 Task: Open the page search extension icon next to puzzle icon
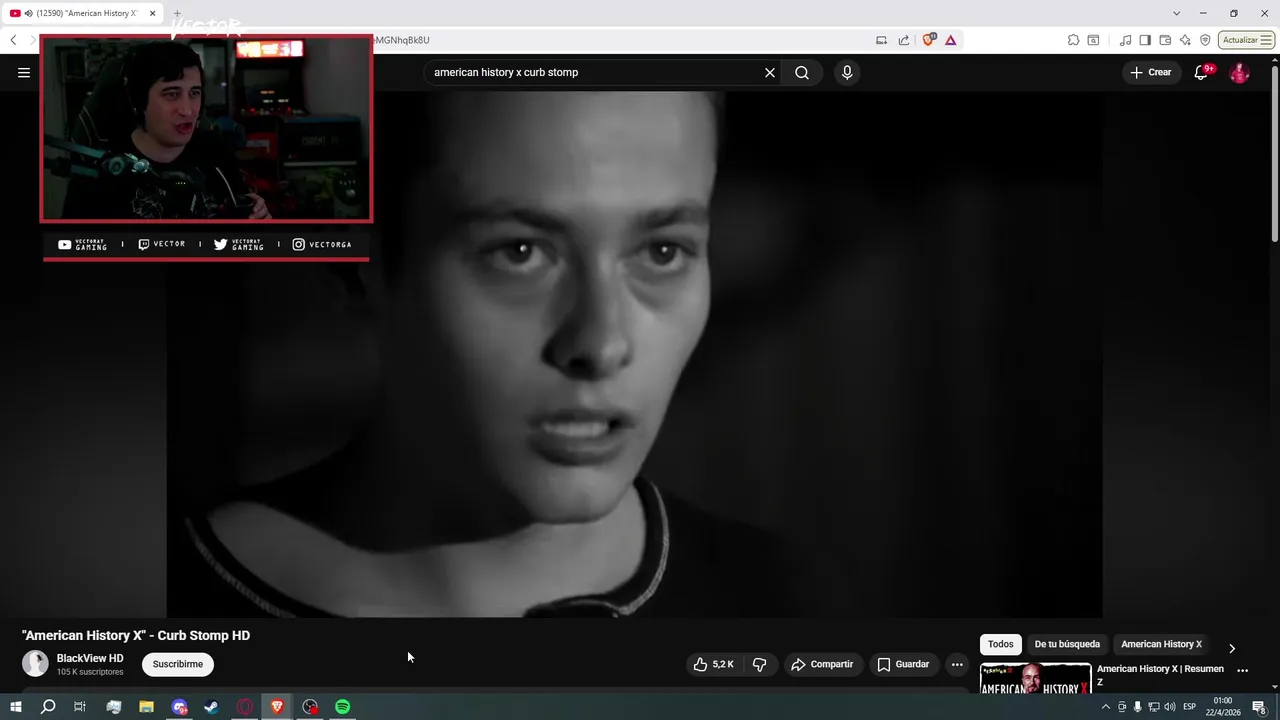point(1093,40)
